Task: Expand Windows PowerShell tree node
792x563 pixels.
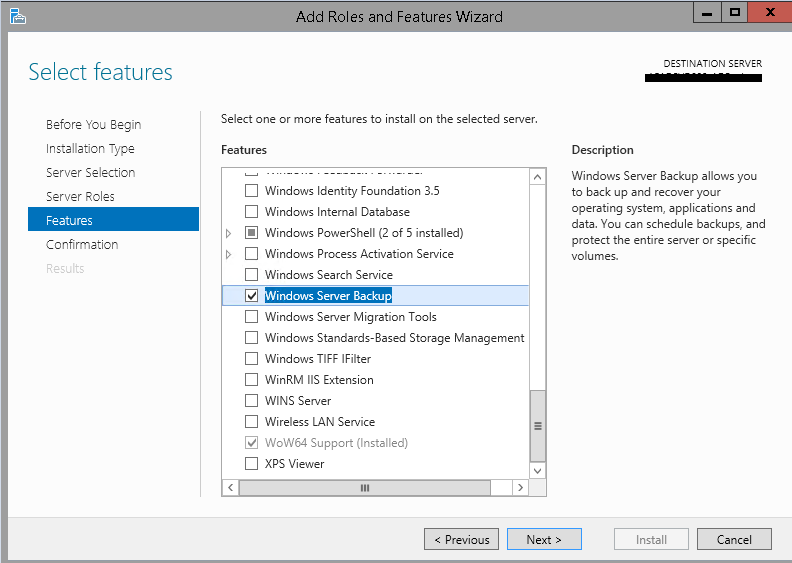Action: pyautogui.click(x=228, y=233)
